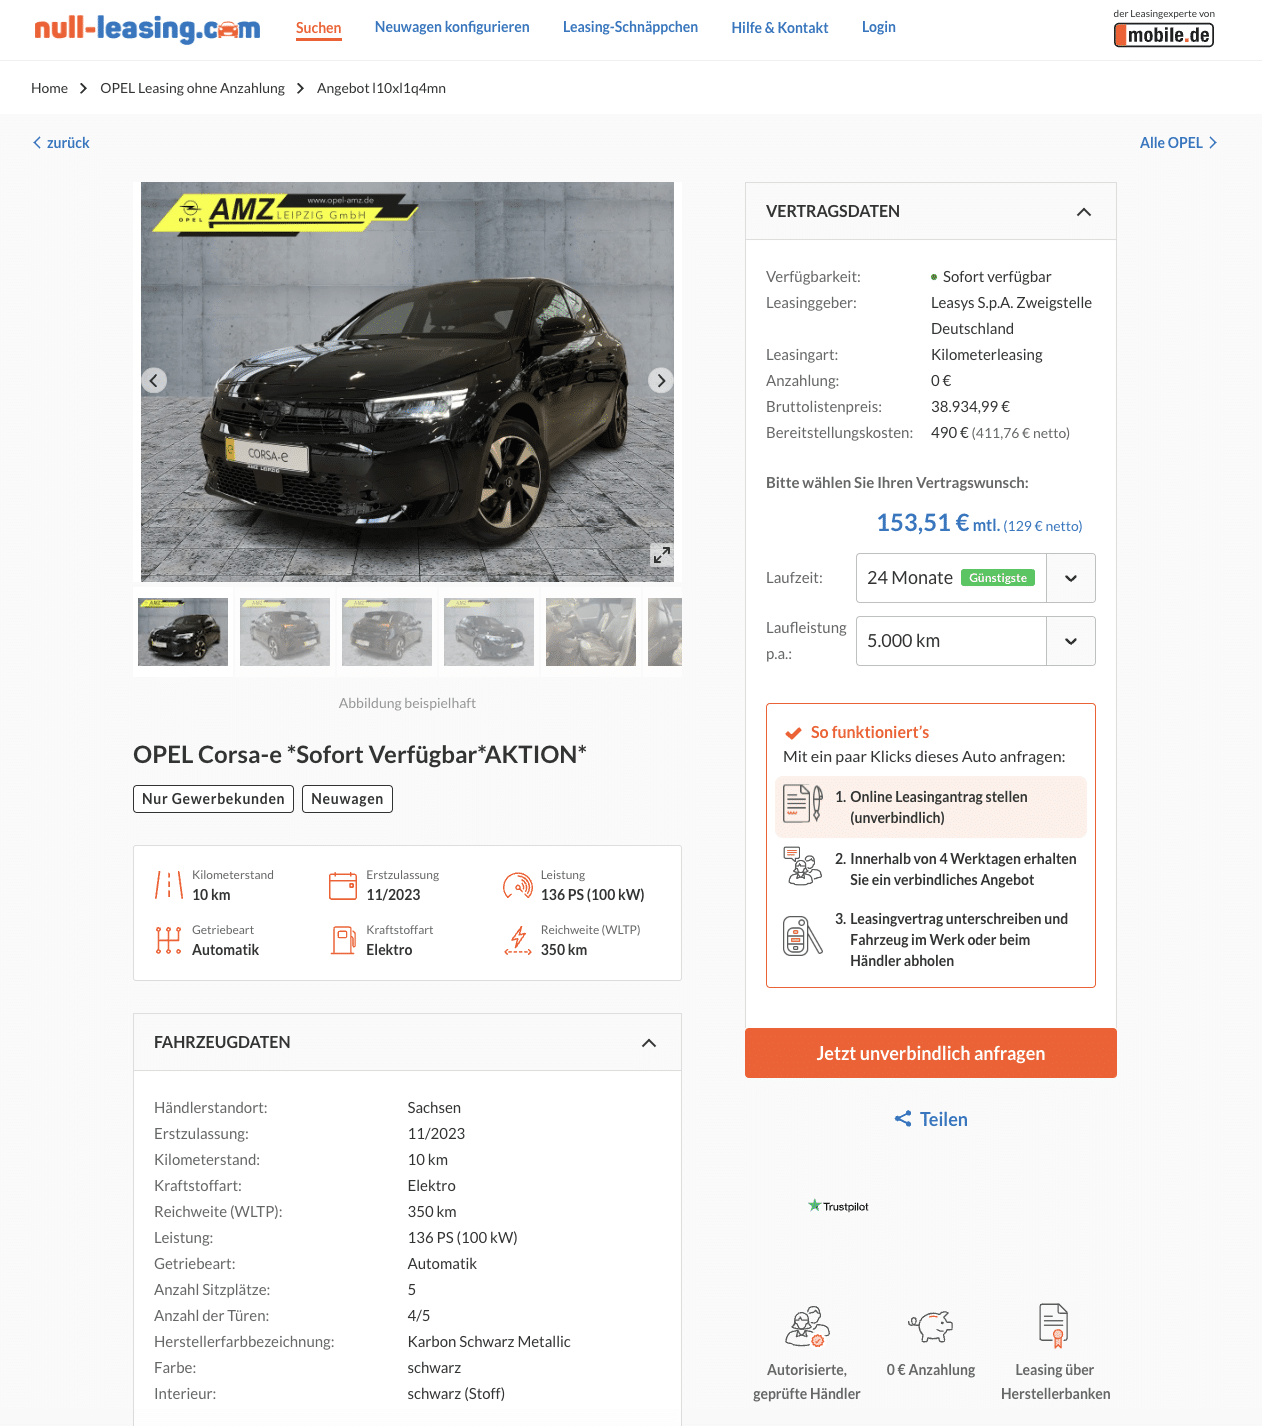Open Neuwagen konfigurieren in the navigation
Screen dimensions: 1262x1426
coord(452,27)
